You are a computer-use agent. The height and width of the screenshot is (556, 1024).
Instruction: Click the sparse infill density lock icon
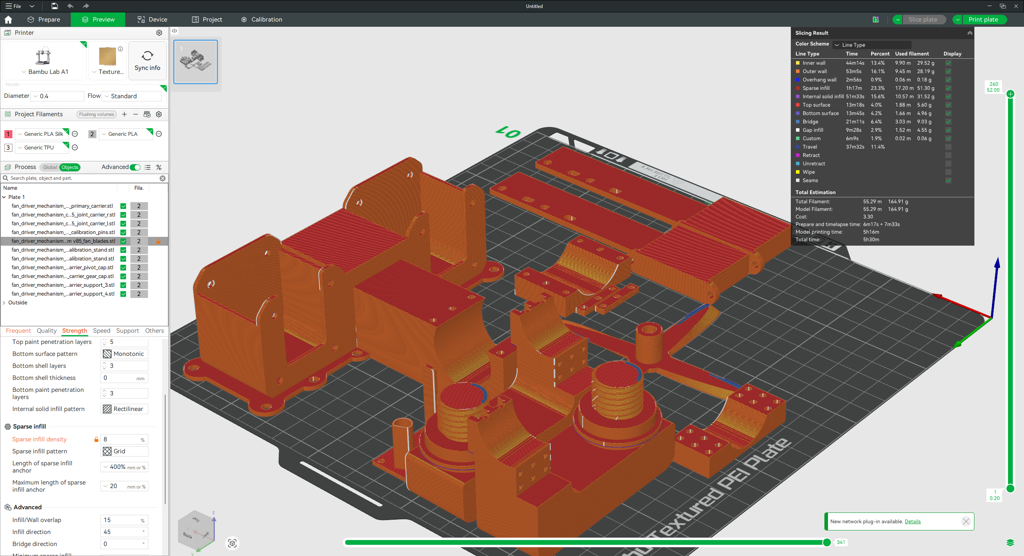pyautogui.click(x=96, y=440)
